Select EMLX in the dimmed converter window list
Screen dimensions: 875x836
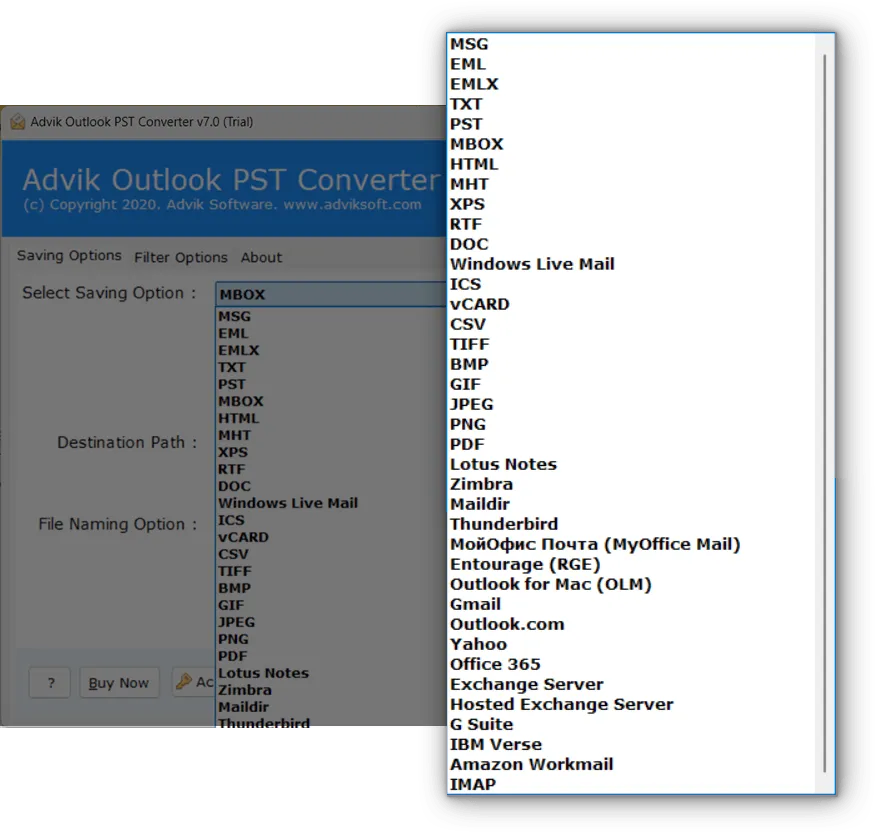click(238, 350)
